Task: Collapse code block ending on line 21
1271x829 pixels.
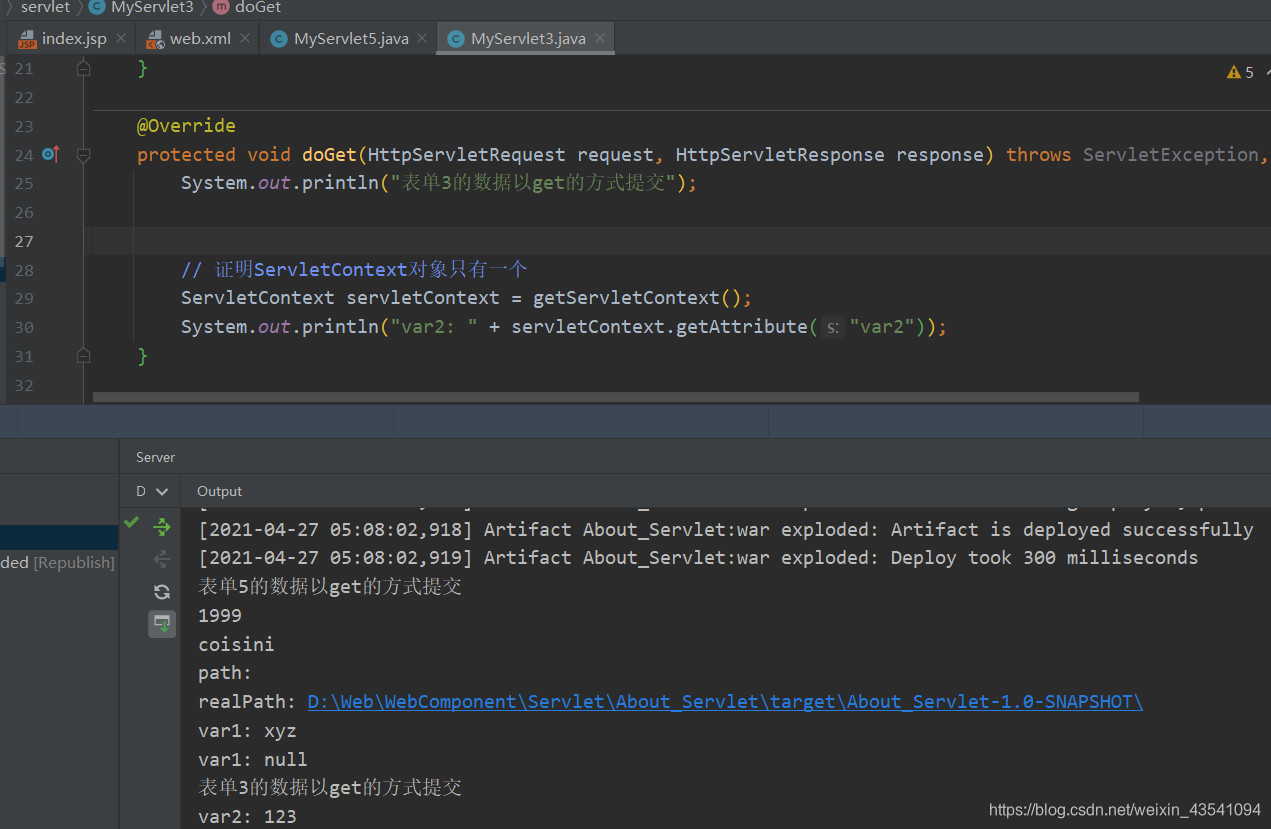Action: [84, 68]
